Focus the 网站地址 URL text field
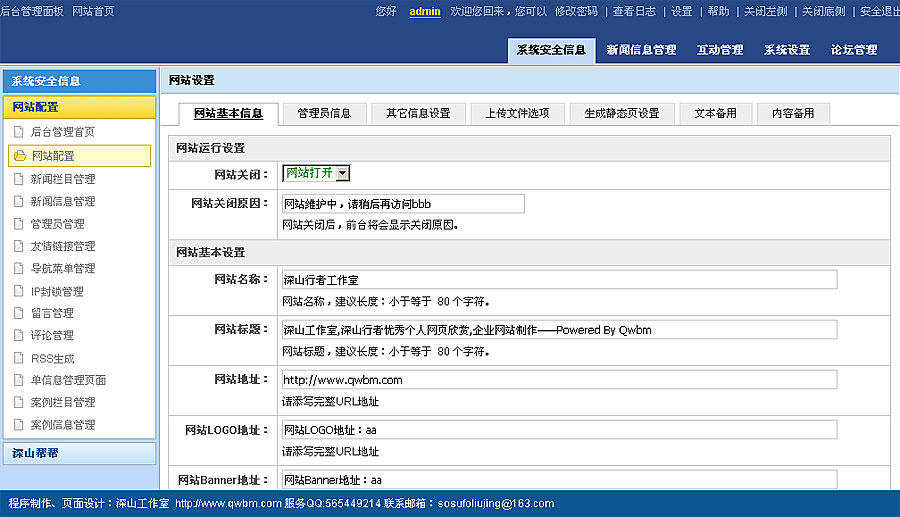 (558, 380)
